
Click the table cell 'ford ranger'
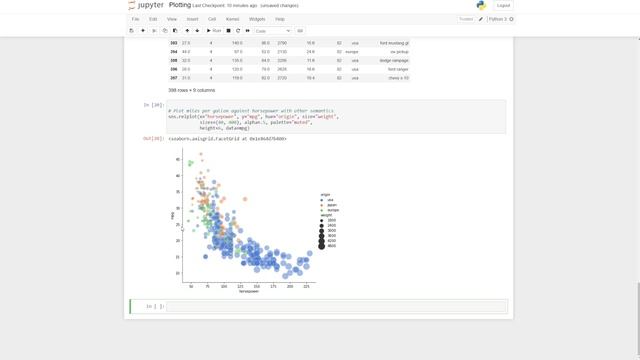tap(398, 69)
